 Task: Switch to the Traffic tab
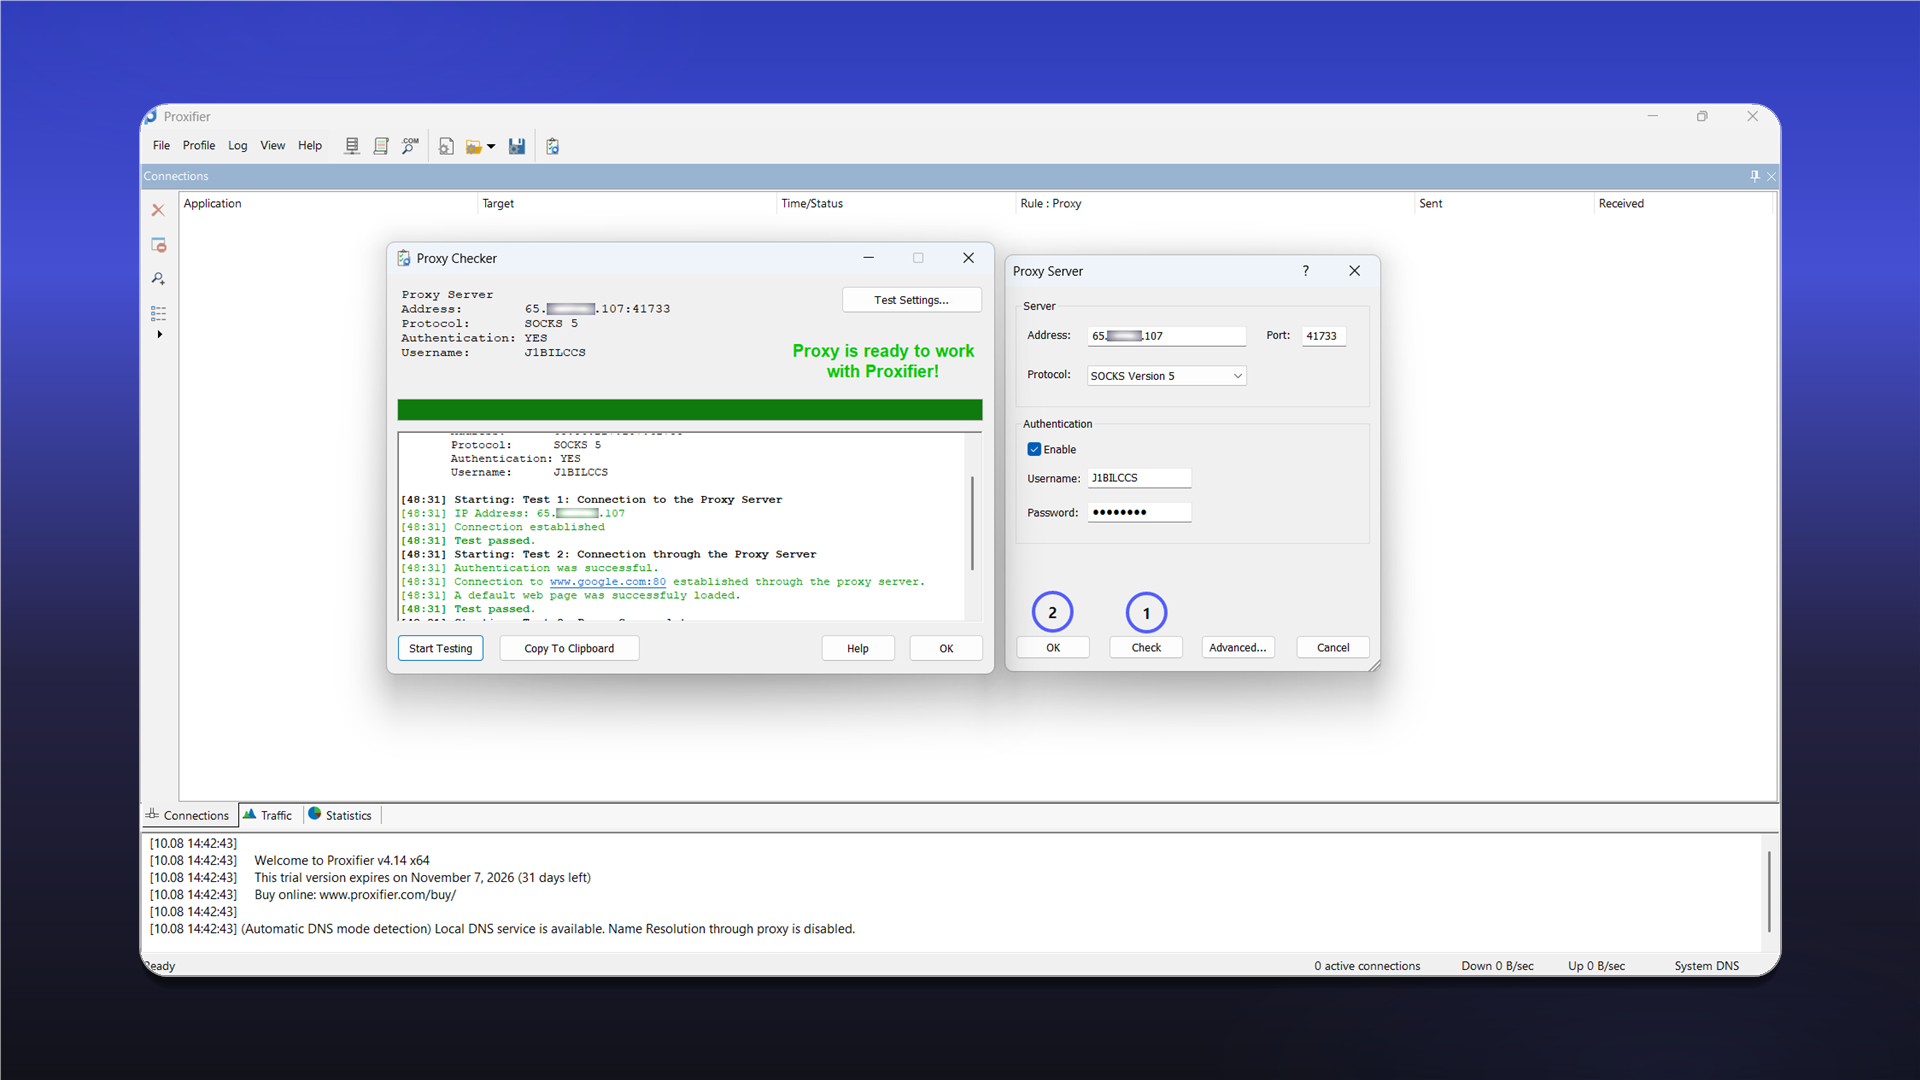[268, 815]
